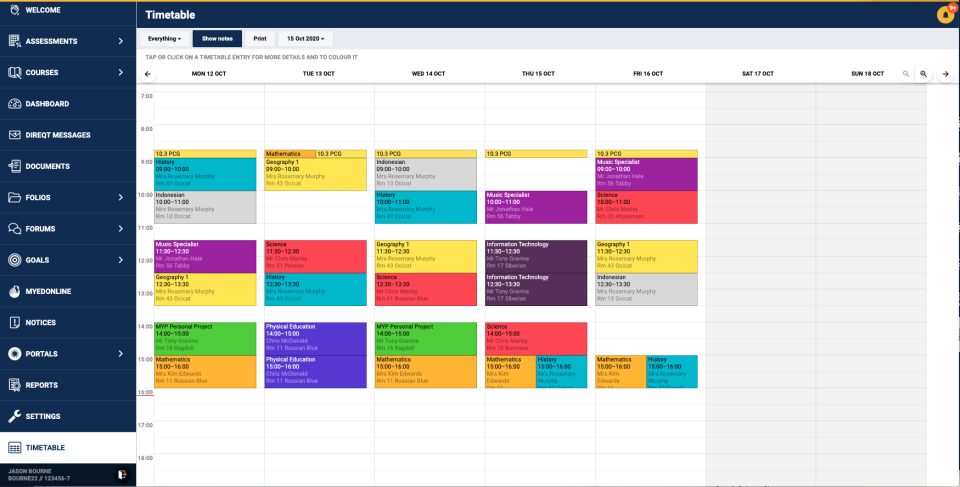Open the Settings menu label
The image size is (960, 487).
[x=43, y=417]
